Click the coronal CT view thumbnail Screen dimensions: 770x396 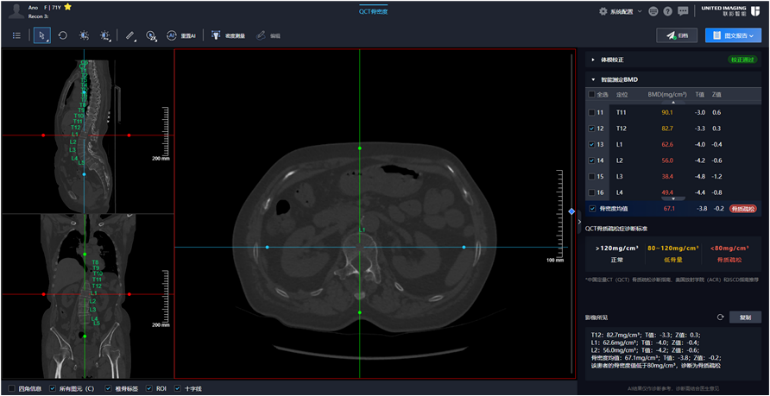coord(88,296)
